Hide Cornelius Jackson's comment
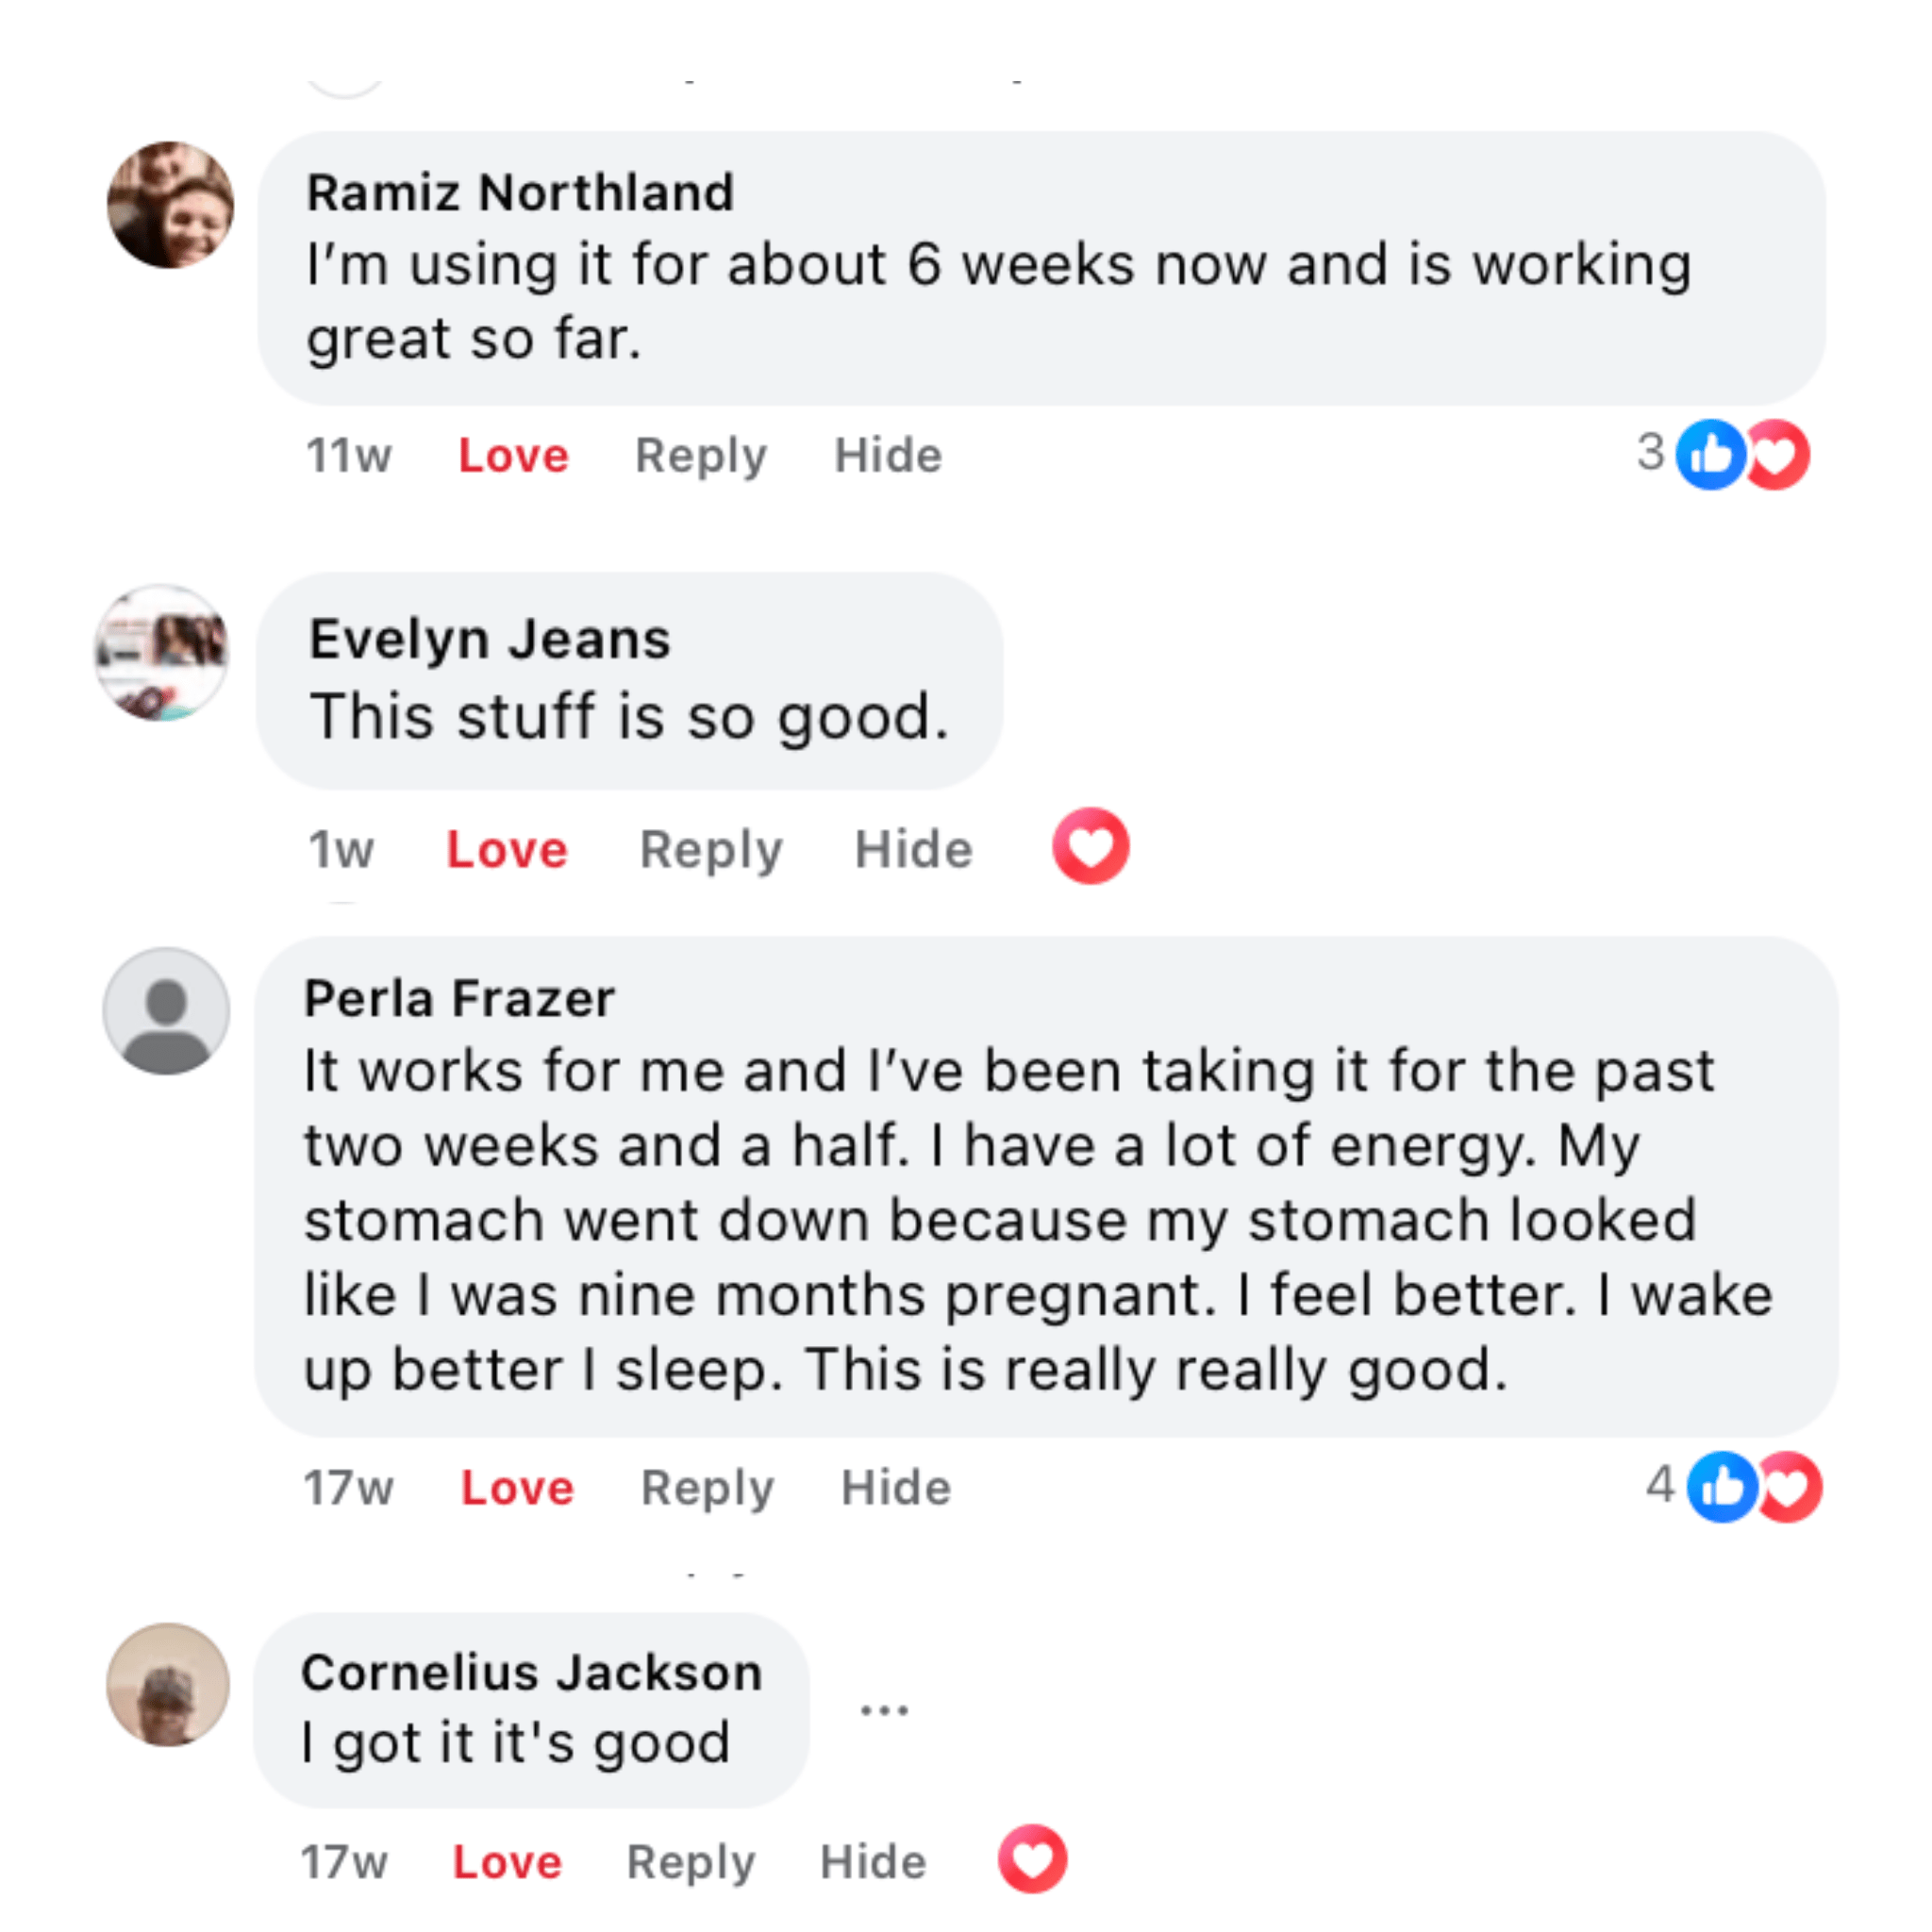The height and width of the screenshot is (1932, 1932). [873, 1862]
